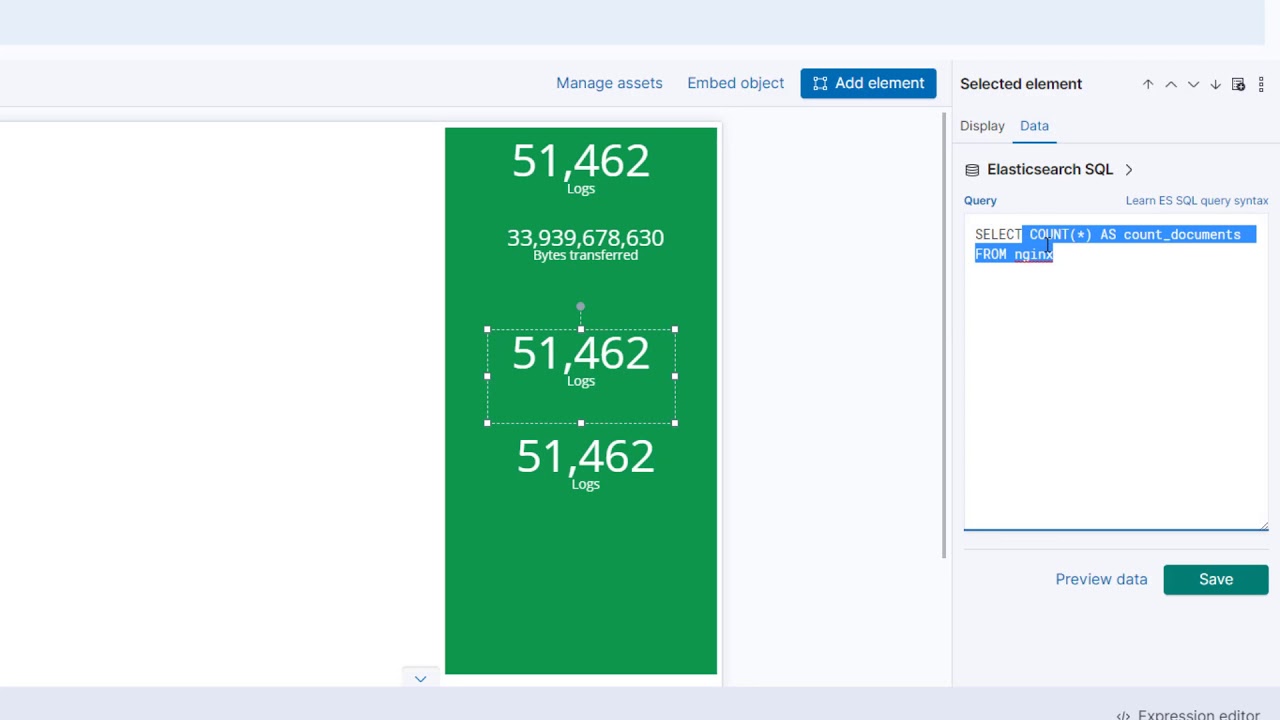1280x720 pixels.
Task: Click the Elasticsearch SQL heading text
Action: coord(1050,170)
